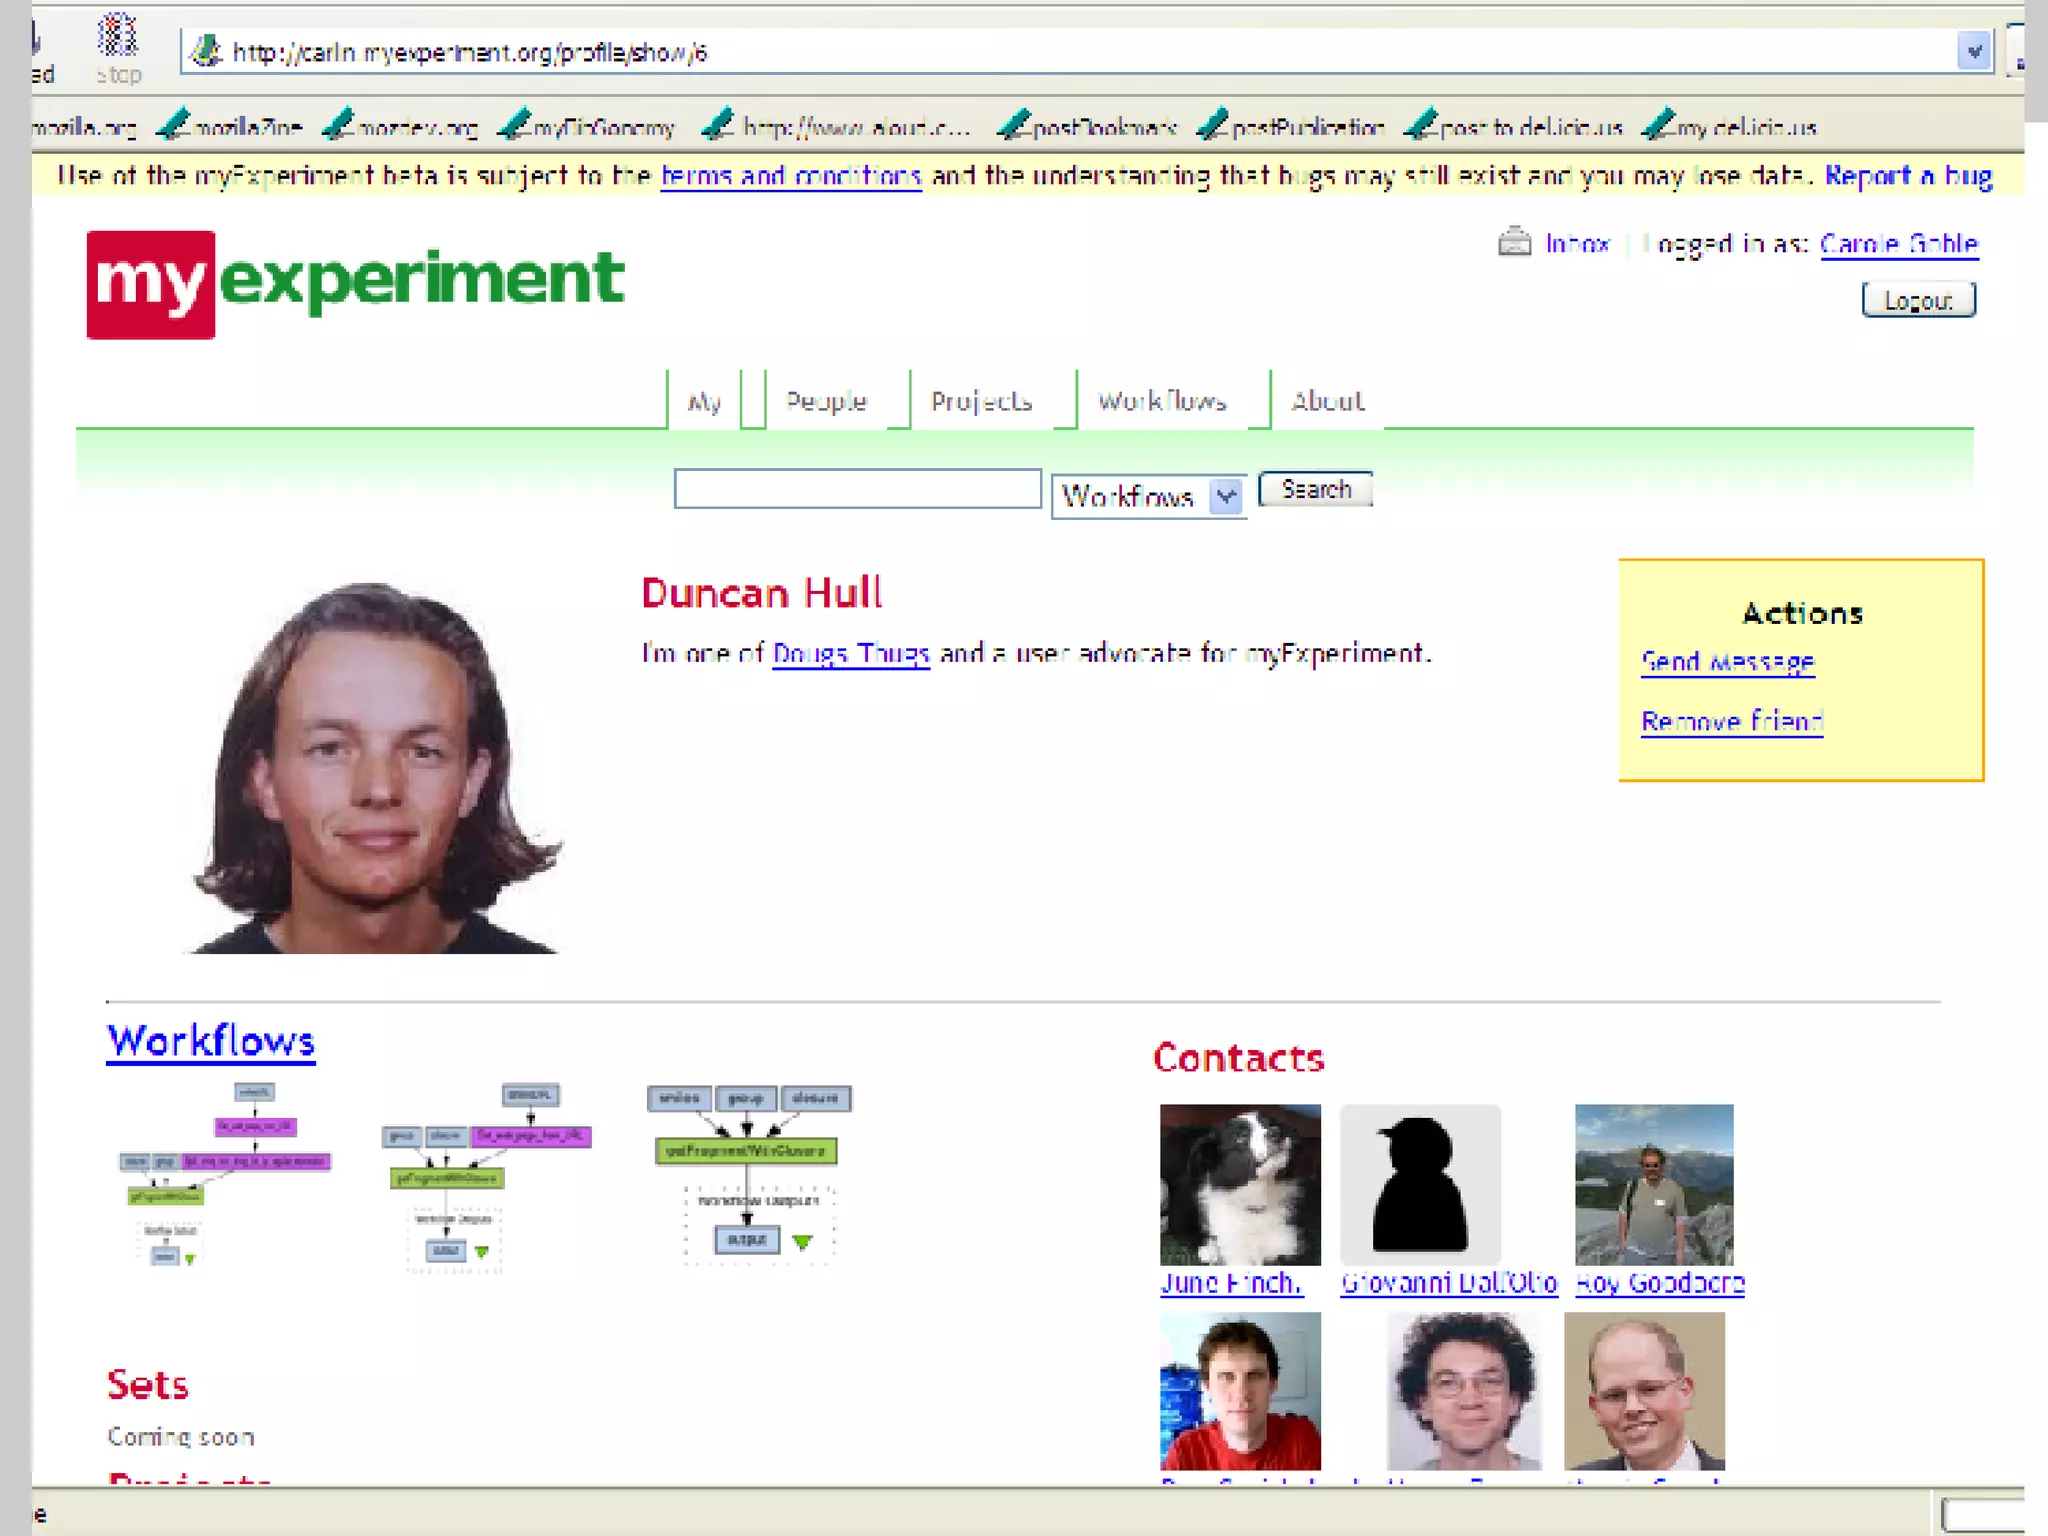Click the site icon in address bar

(x=206, y=51)
